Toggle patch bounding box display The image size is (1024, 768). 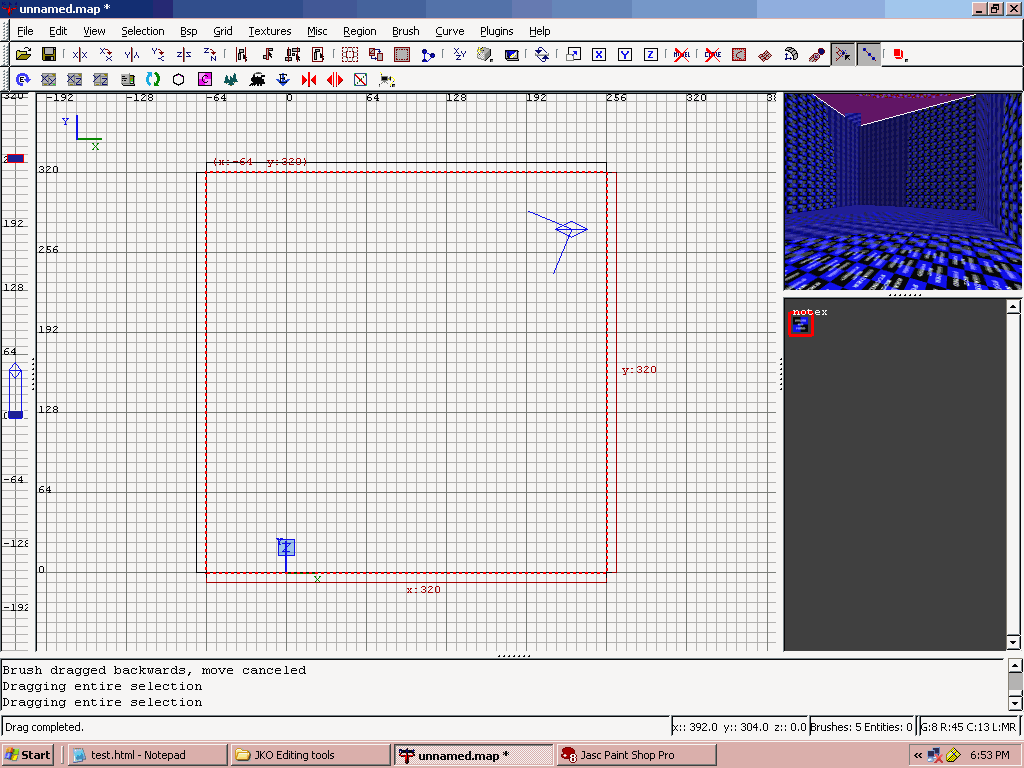739,55
